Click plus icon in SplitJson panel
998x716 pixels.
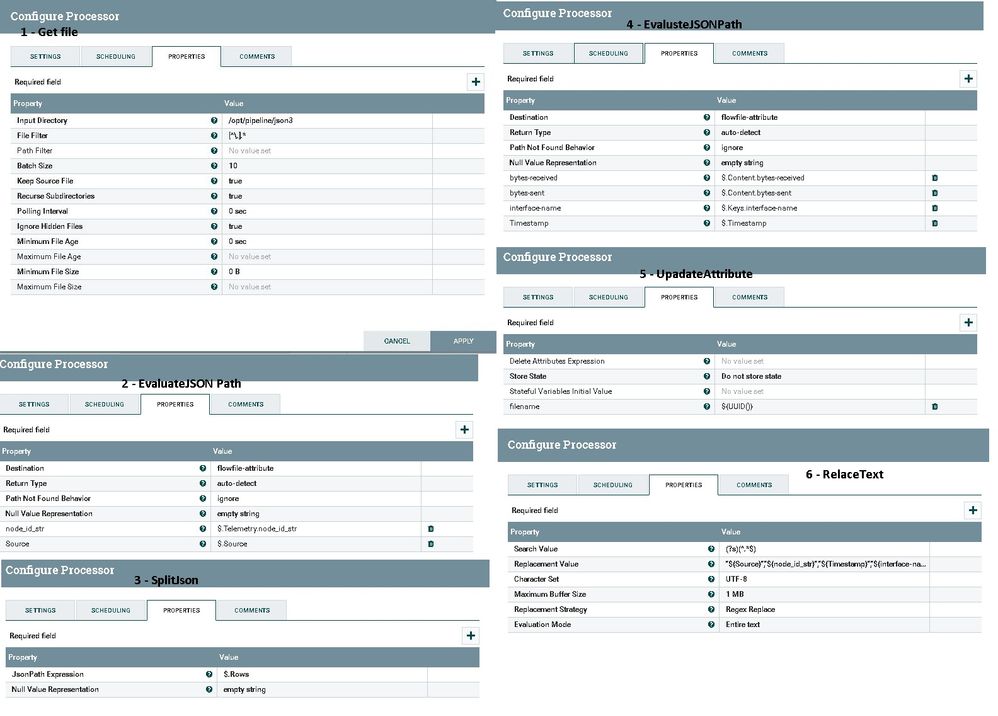470,636
